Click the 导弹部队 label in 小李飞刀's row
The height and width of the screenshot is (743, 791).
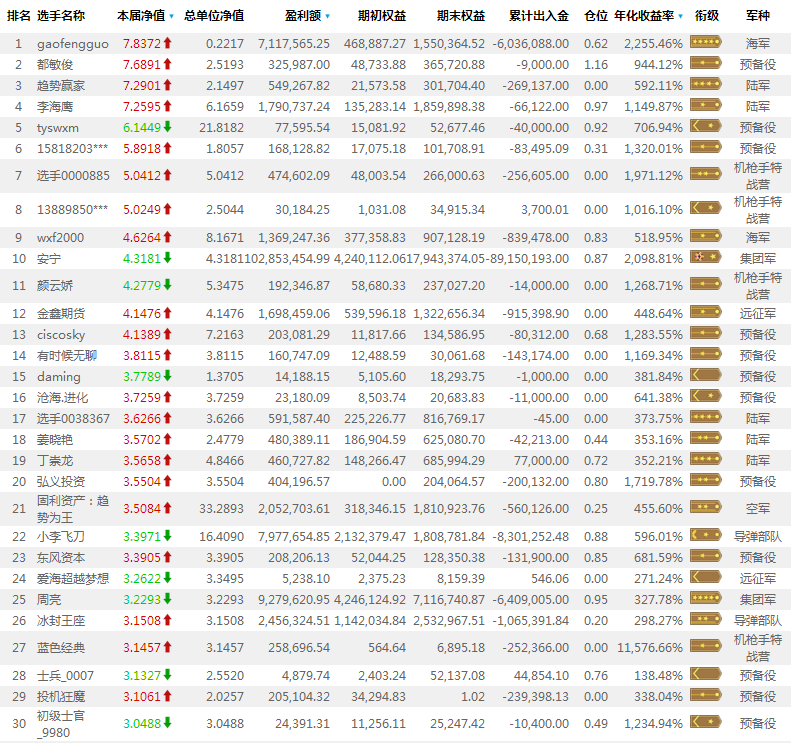(758, 537)
